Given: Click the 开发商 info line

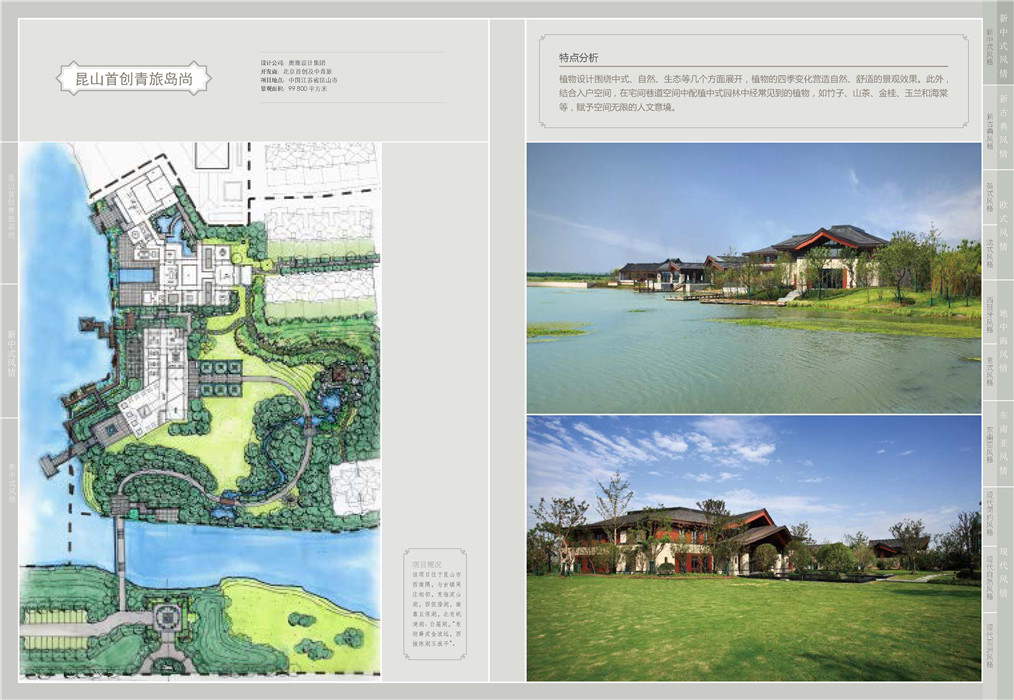Looking at the screenshot, I should (x=301, y=72).
